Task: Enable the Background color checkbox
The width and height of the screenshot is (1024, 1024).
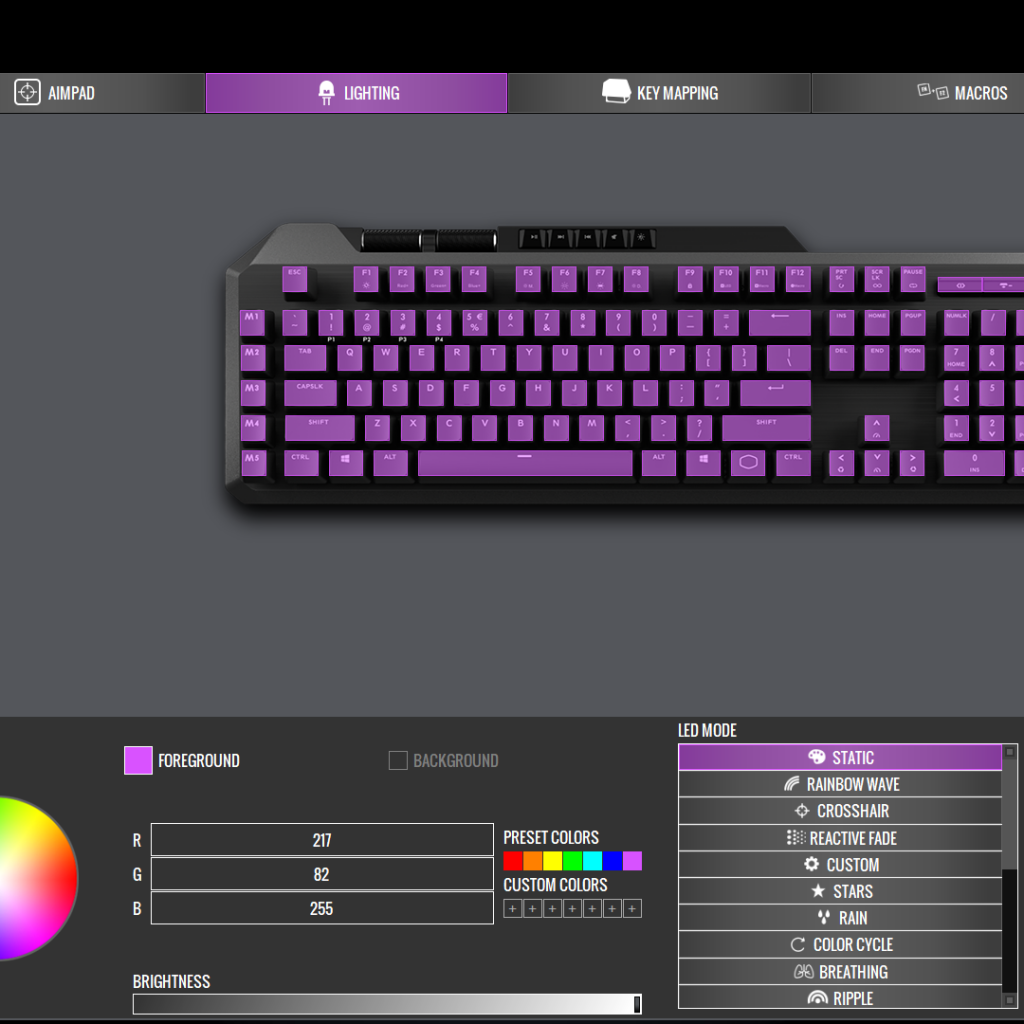Action: click(398, 761)
